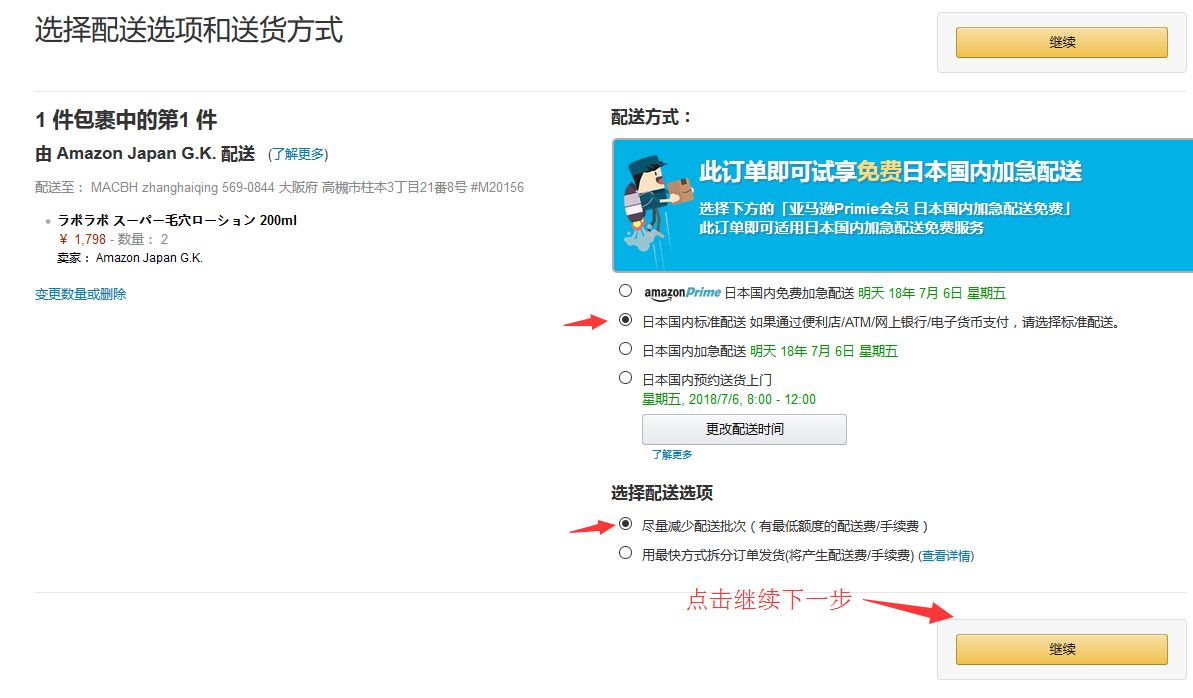Select 尽量减少配送批次 radio option
Image resolution: width=1193 pixels, height=698 pixels.
(x=625, y=524)
